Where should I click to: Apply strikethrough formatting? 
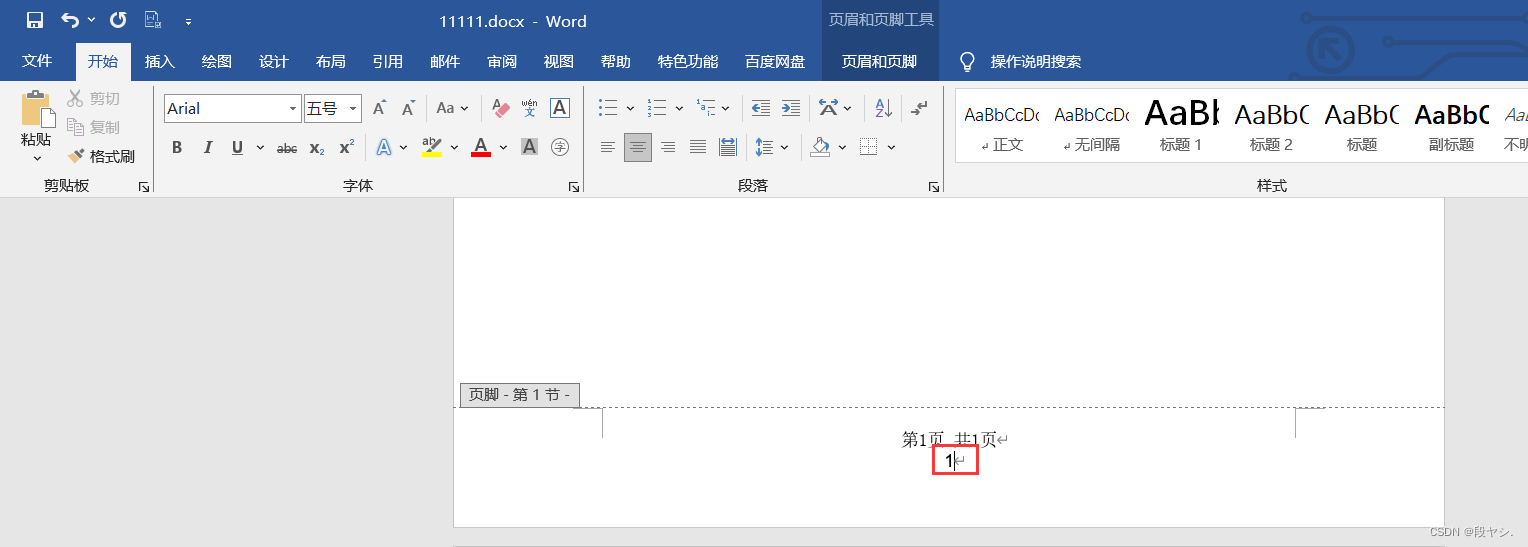[x=287, y=148]
